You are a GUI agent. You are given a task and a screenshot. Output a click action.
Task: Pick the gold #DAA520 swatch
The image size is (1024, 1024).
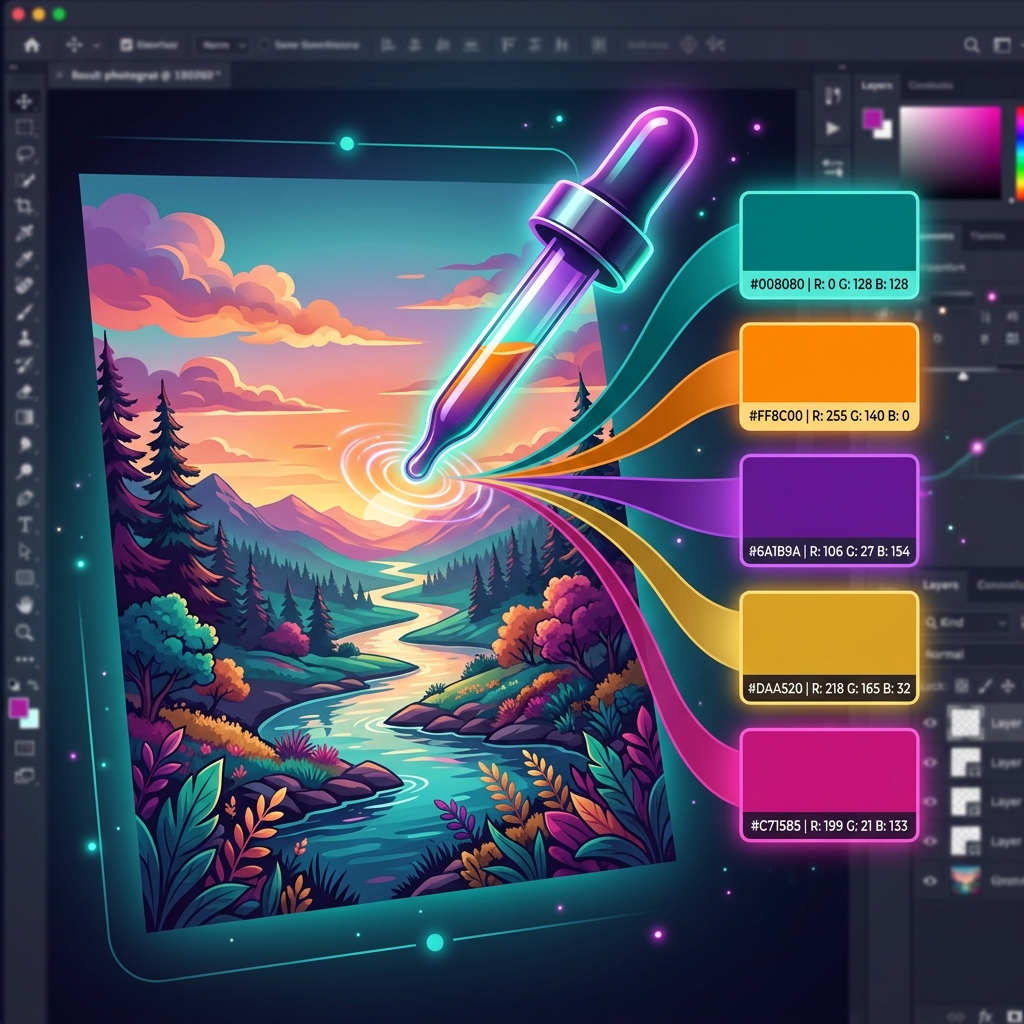tap(829, 647)
